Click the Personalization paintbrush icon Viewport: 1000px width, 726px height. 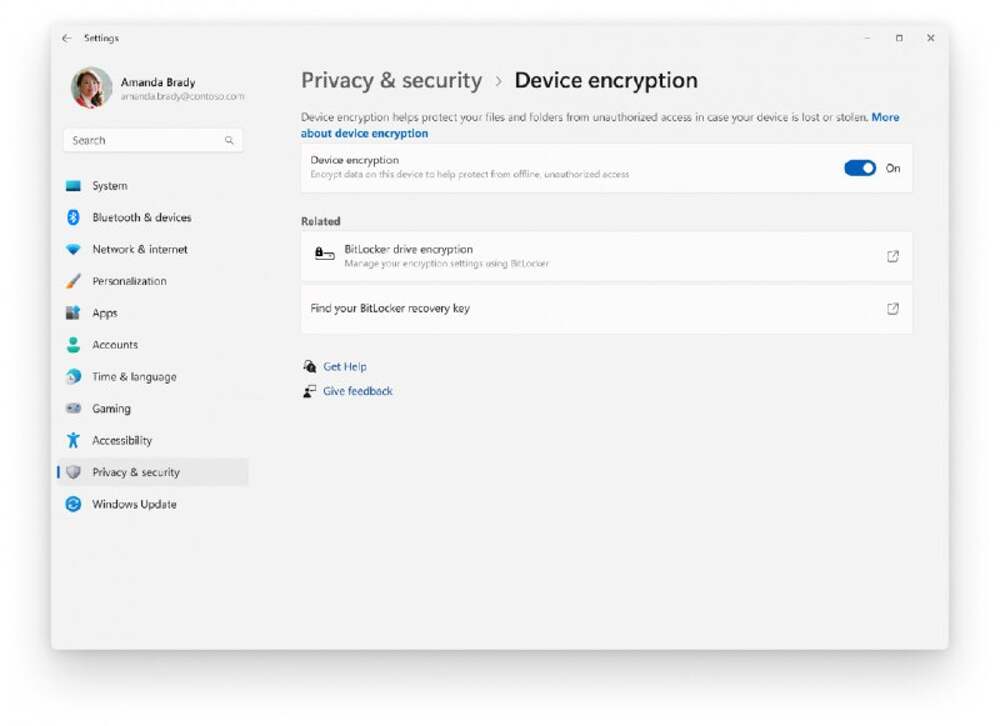[73, 281]
